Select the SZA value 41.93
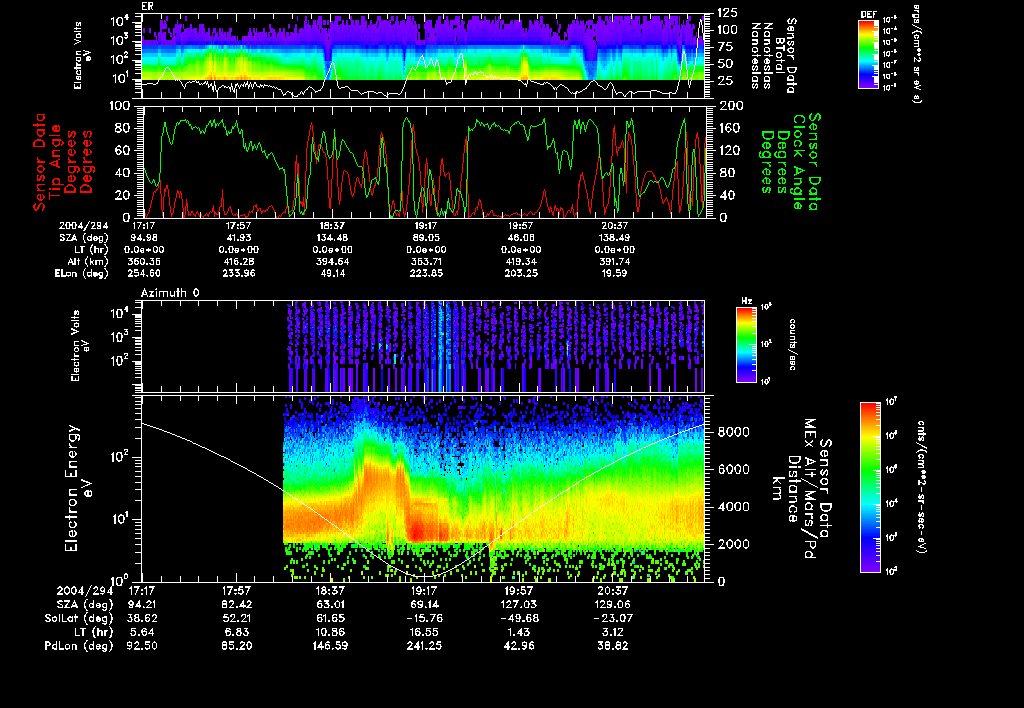 pos(238,238)
